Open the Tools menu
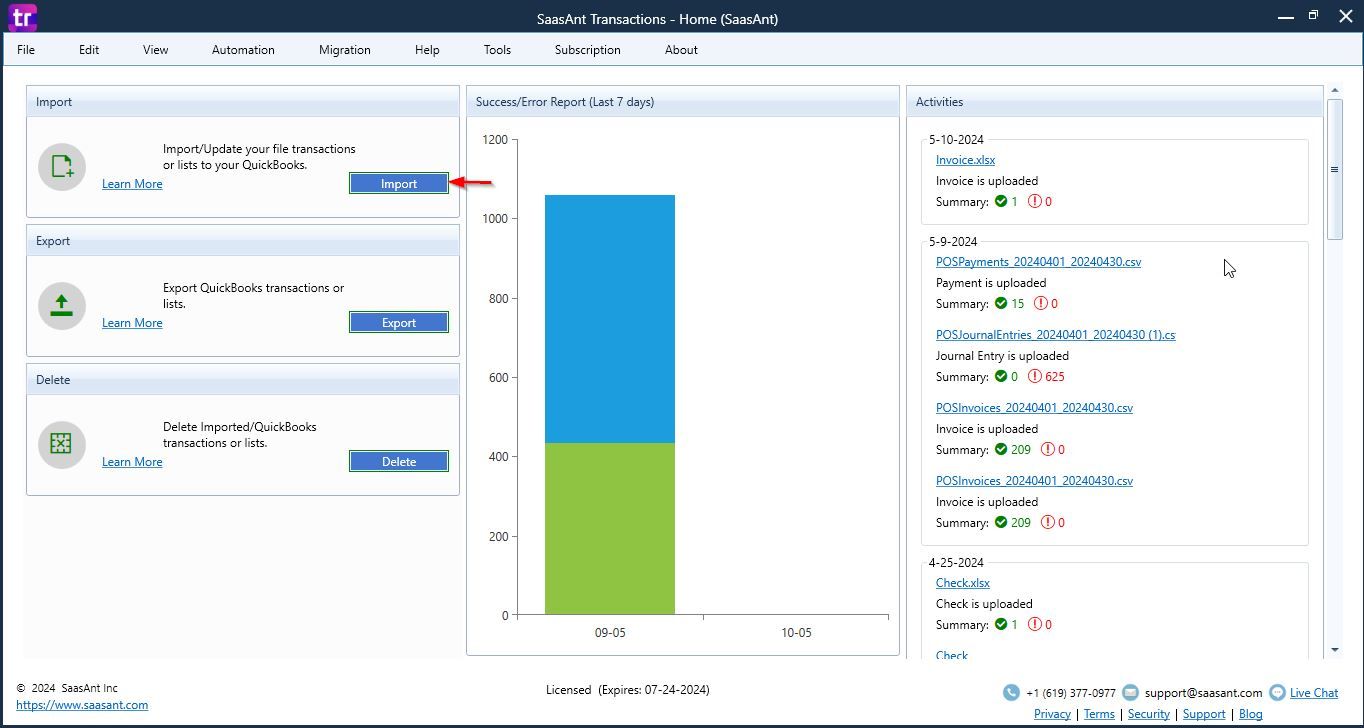This screenshot has width=1364, height=728. pyautogui.click(x=497, y=49)
